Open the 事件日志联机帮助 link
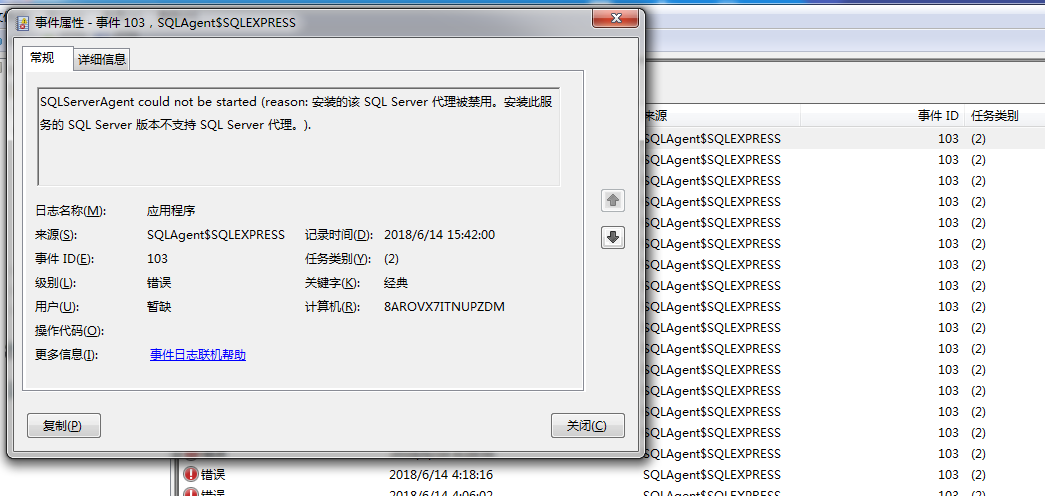The height and width of the screenshot is (496, 1045). coord(198,355)
